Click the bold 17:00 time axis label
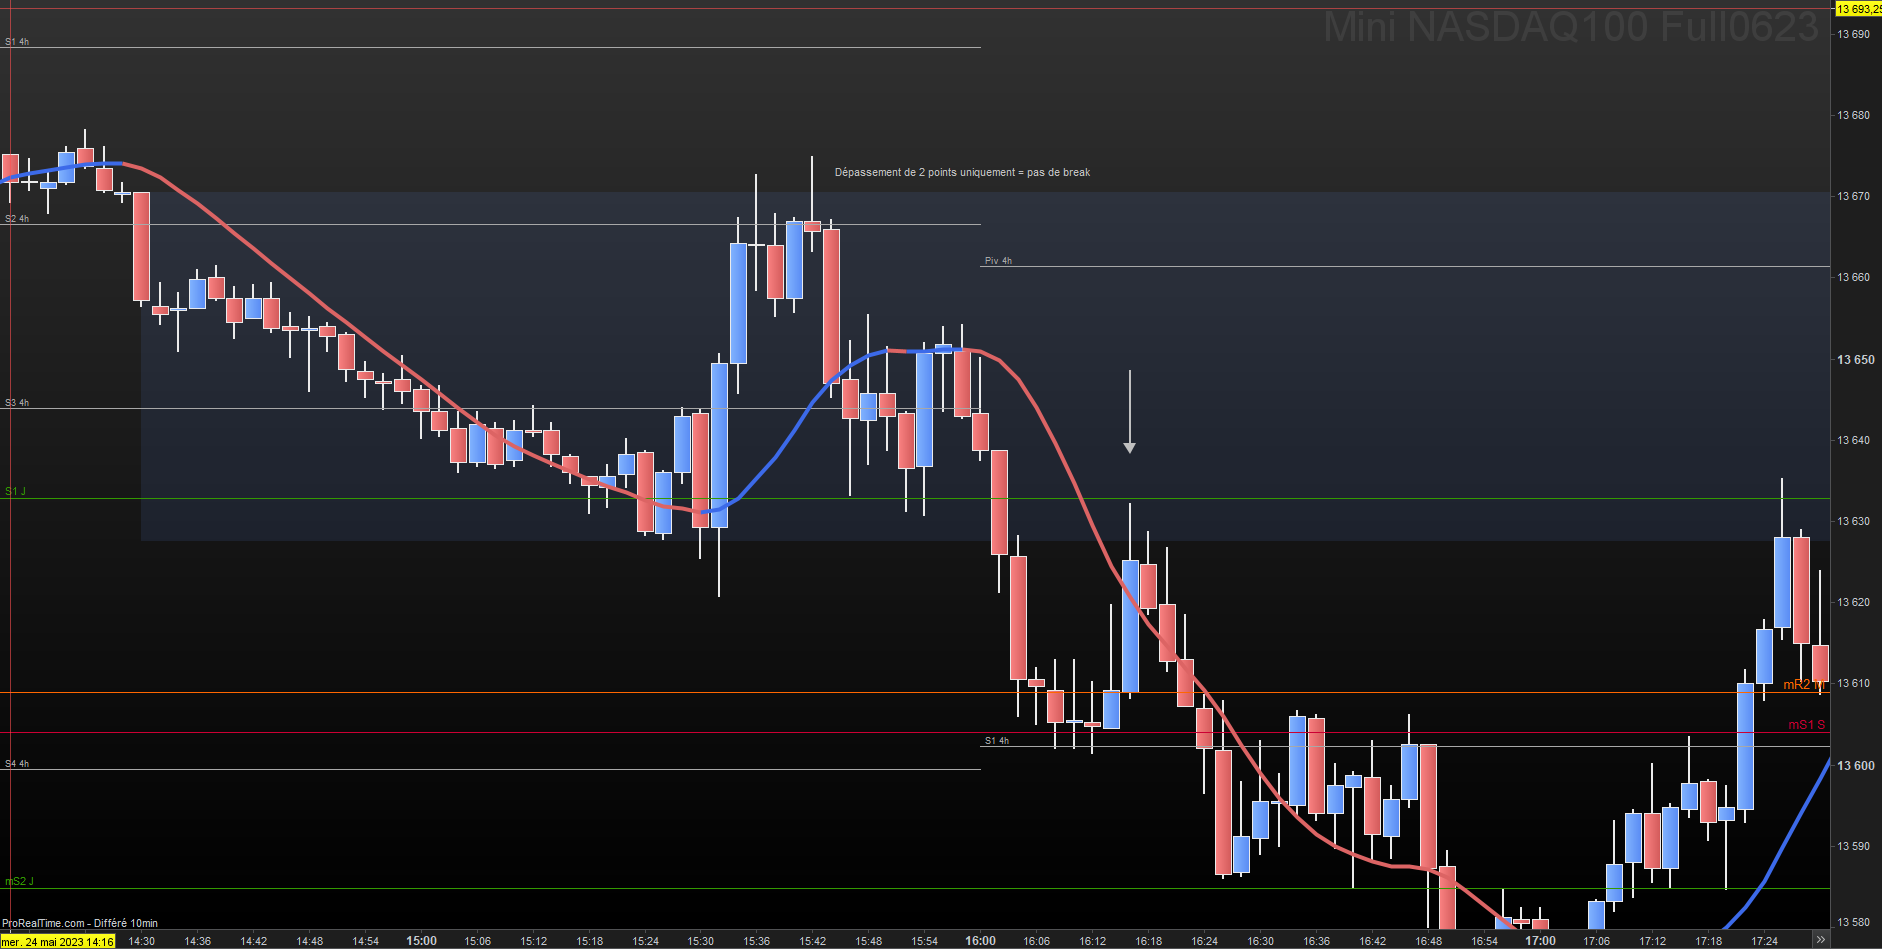The width and height of the screenshot is (1882, 949). [1541, 941]
